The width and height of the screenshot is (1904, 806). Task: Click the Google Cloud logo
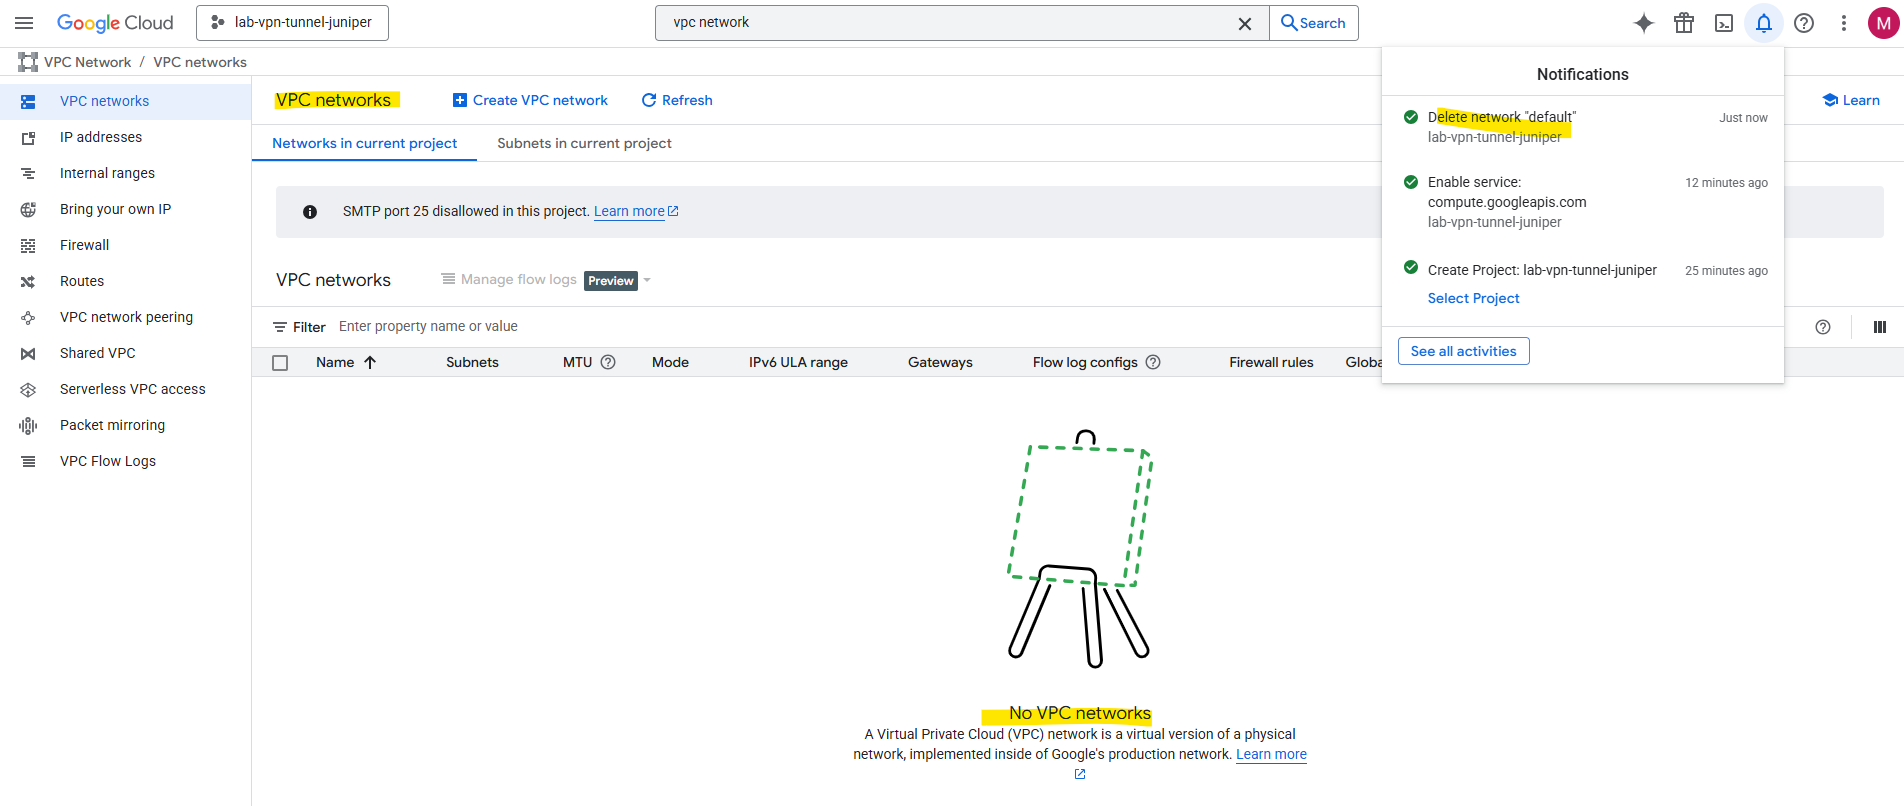click(115, 23)
